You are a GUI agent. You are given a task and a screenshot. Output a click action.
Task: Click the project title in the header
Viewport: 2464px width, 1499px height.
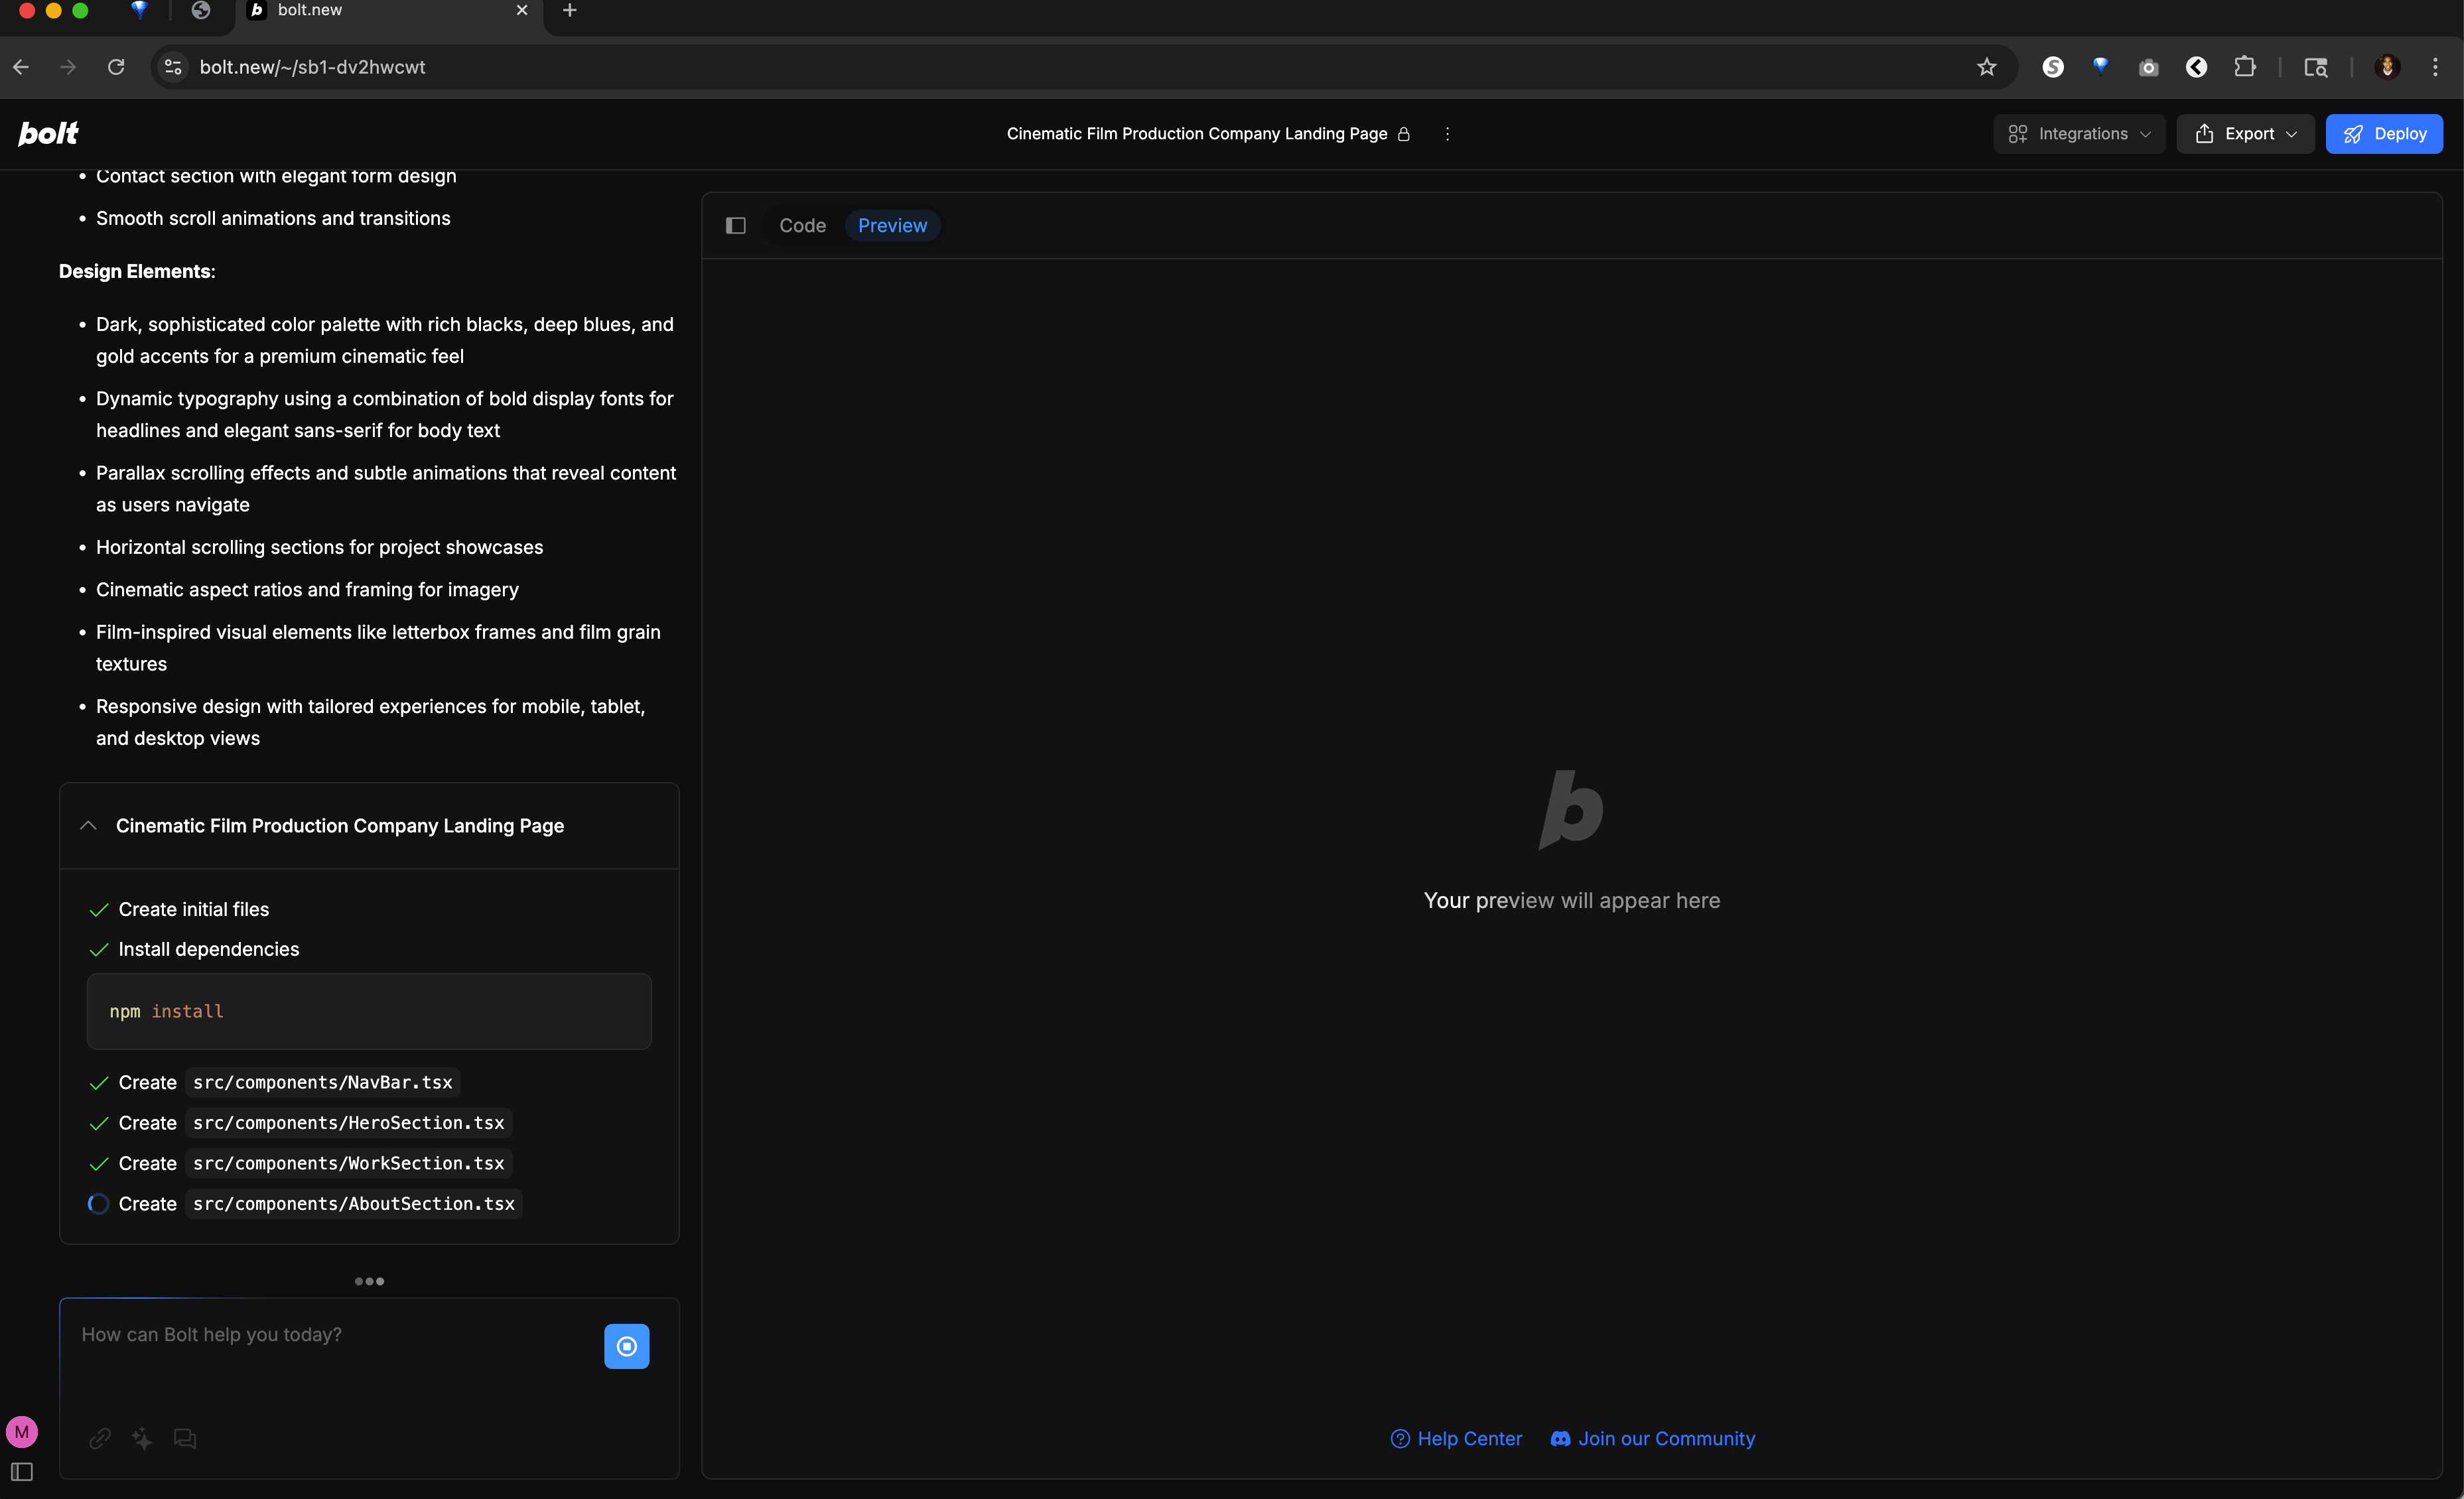coord(1196,134)
